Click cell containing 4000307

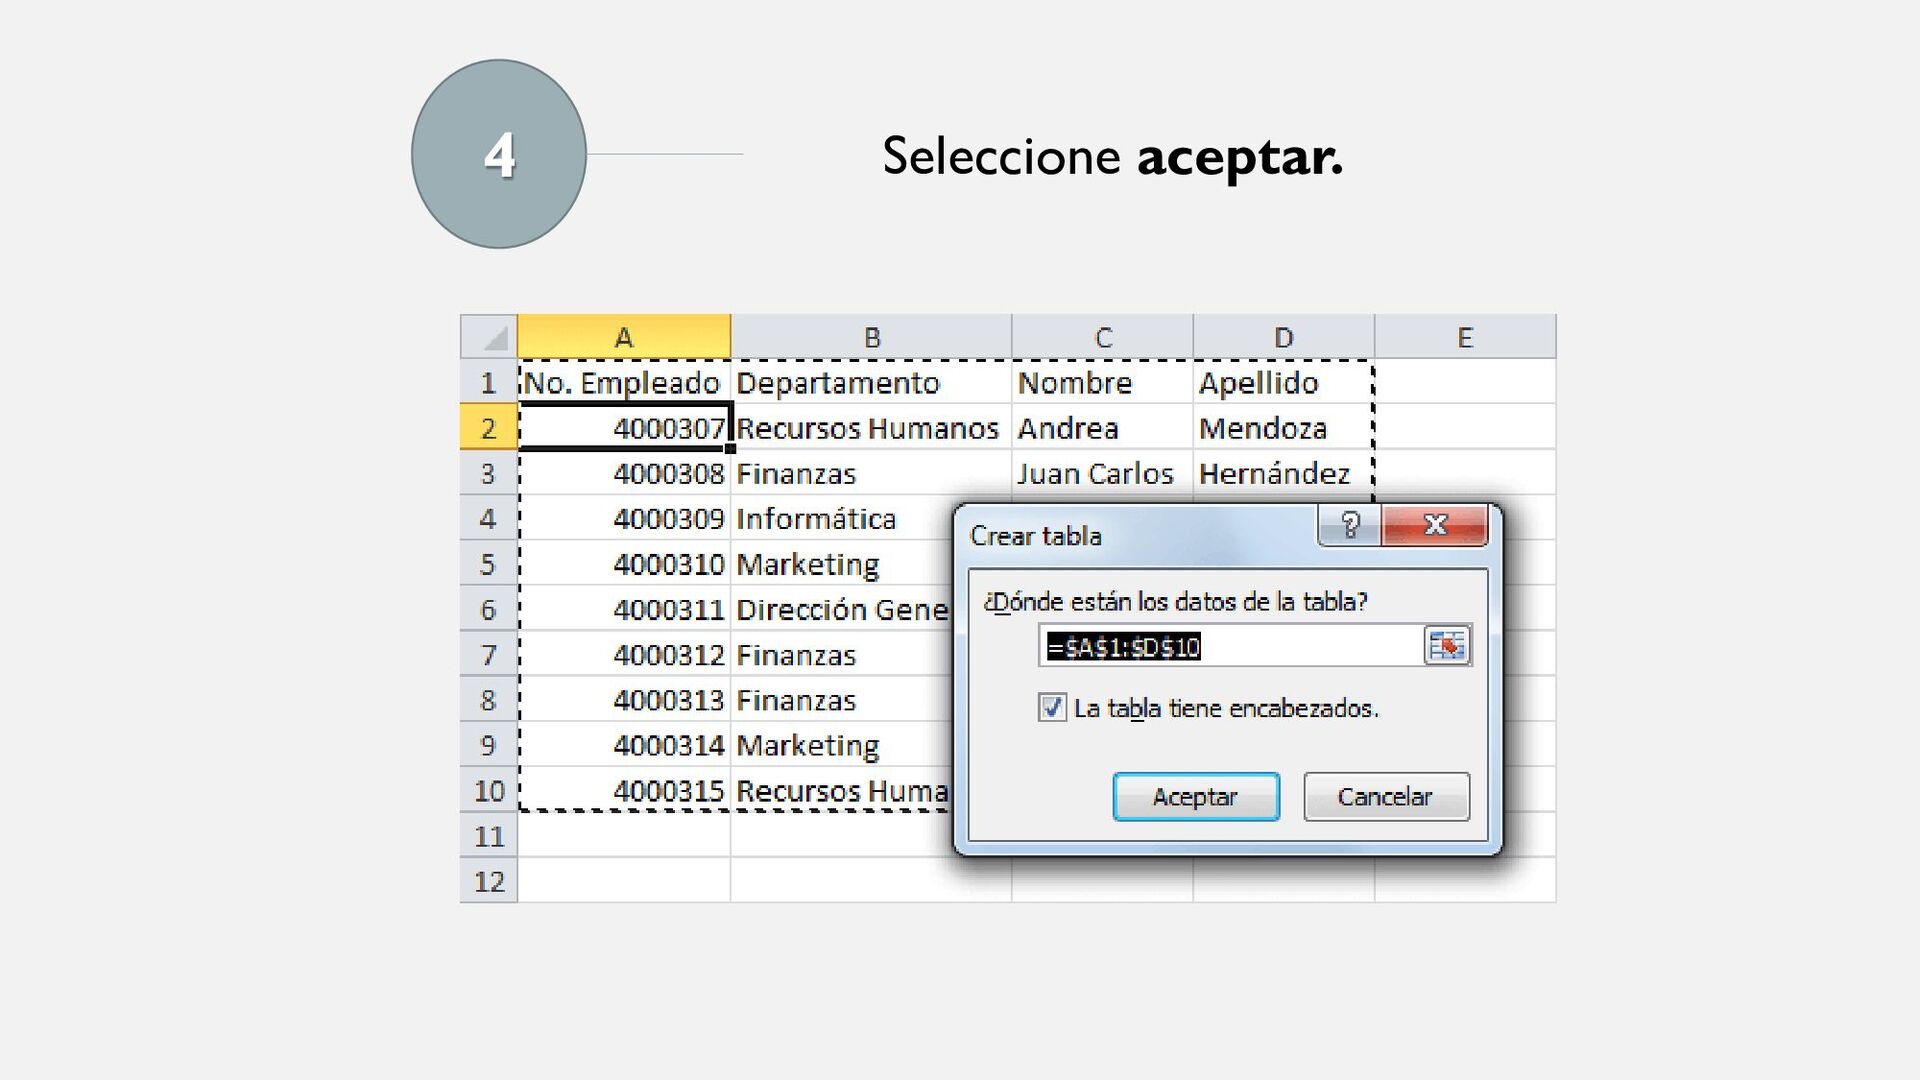(x=625, y=428)
